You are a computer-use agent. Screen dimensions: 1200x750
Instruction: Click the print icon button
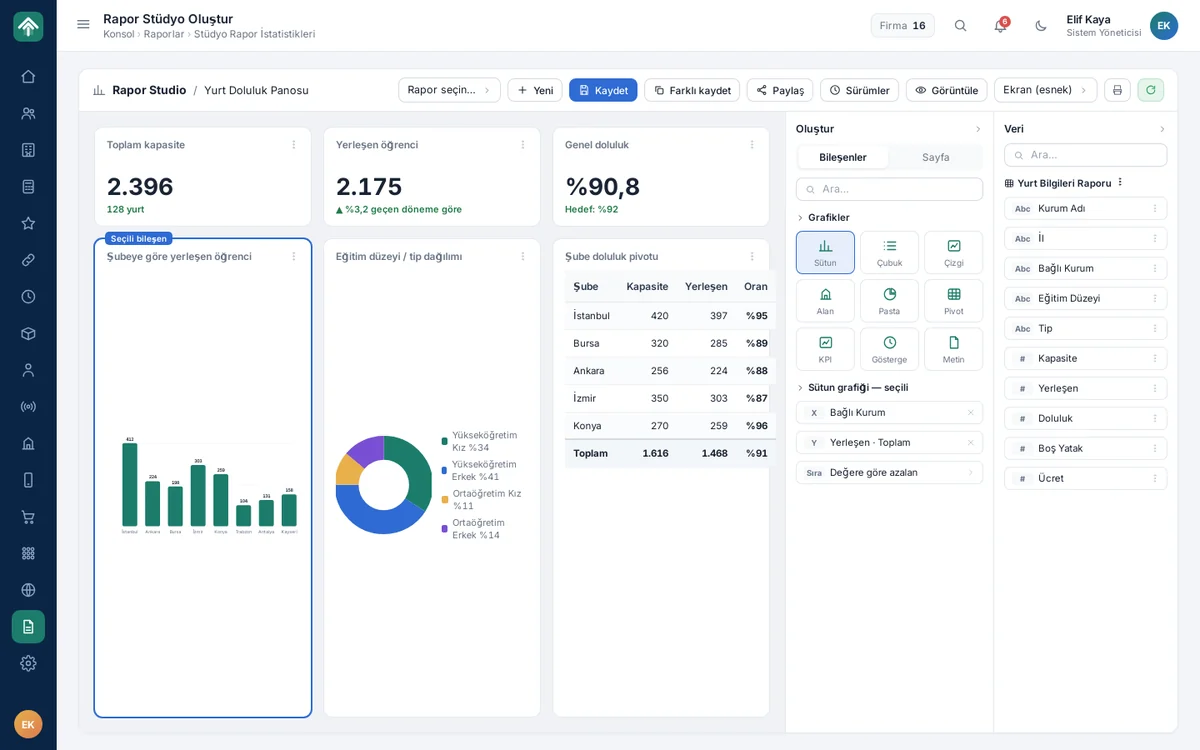point(1117,90)
